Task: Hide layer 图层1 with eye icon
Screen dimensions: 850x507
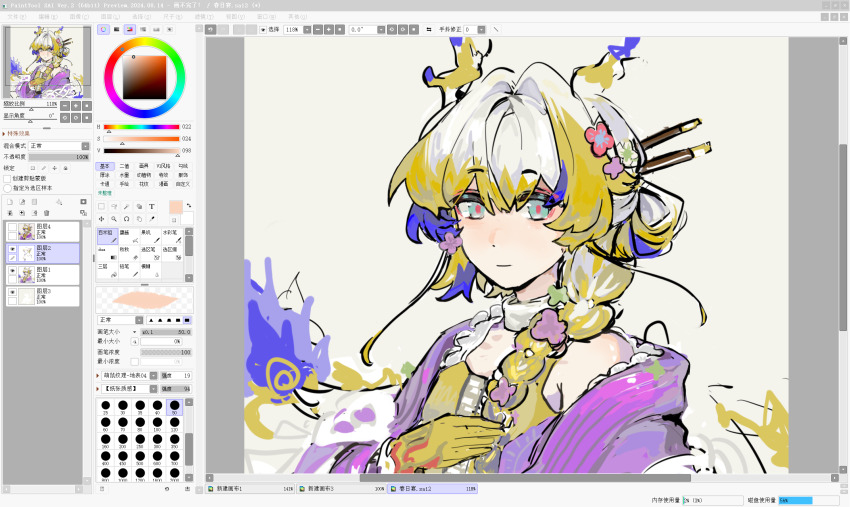Action: tap(12, 271)
